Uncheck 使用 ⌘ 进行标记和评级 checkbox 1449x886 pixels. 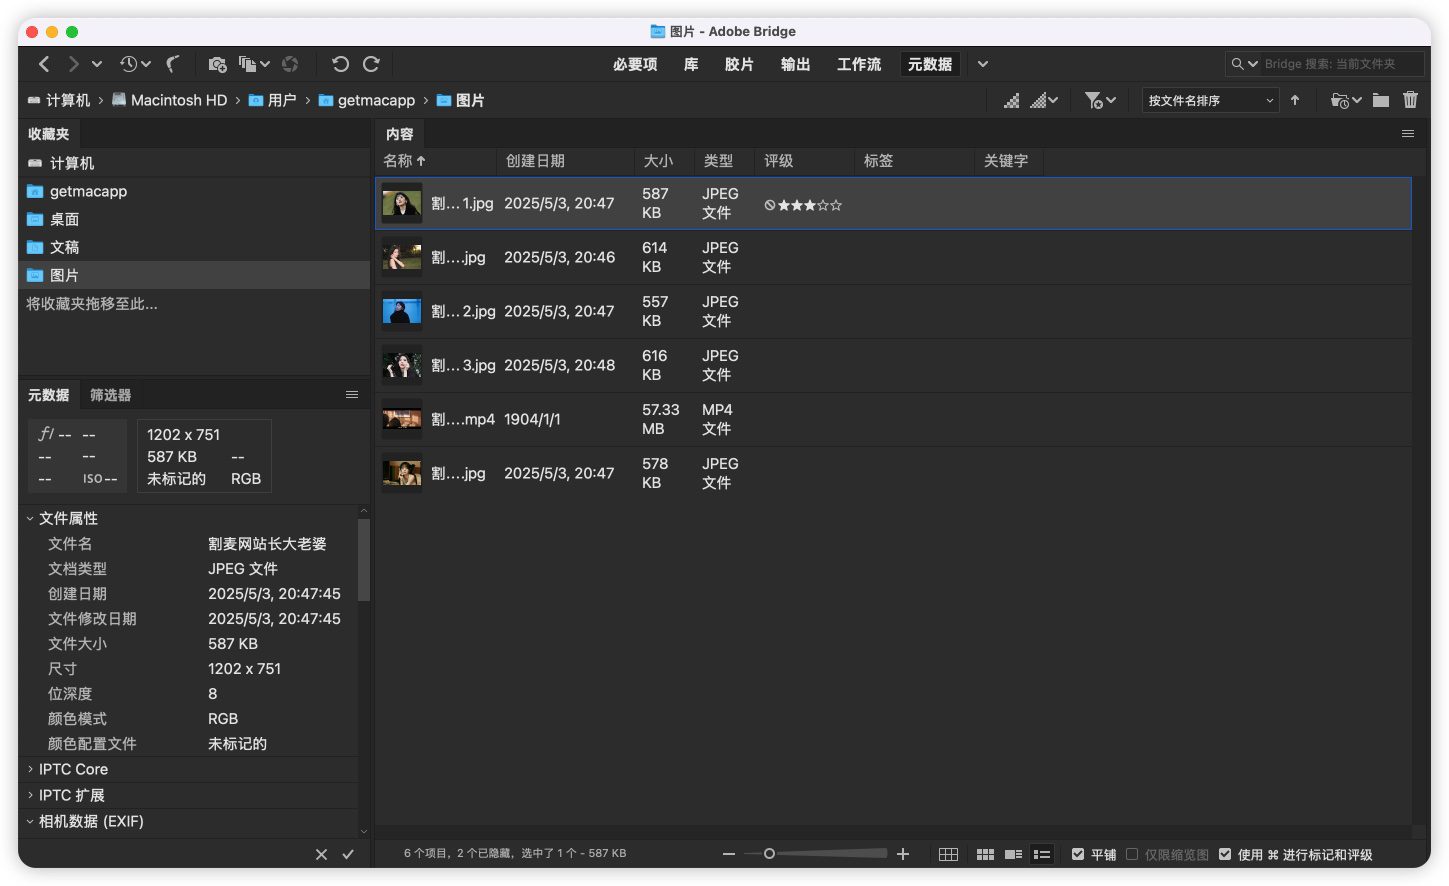point(1225,854)
